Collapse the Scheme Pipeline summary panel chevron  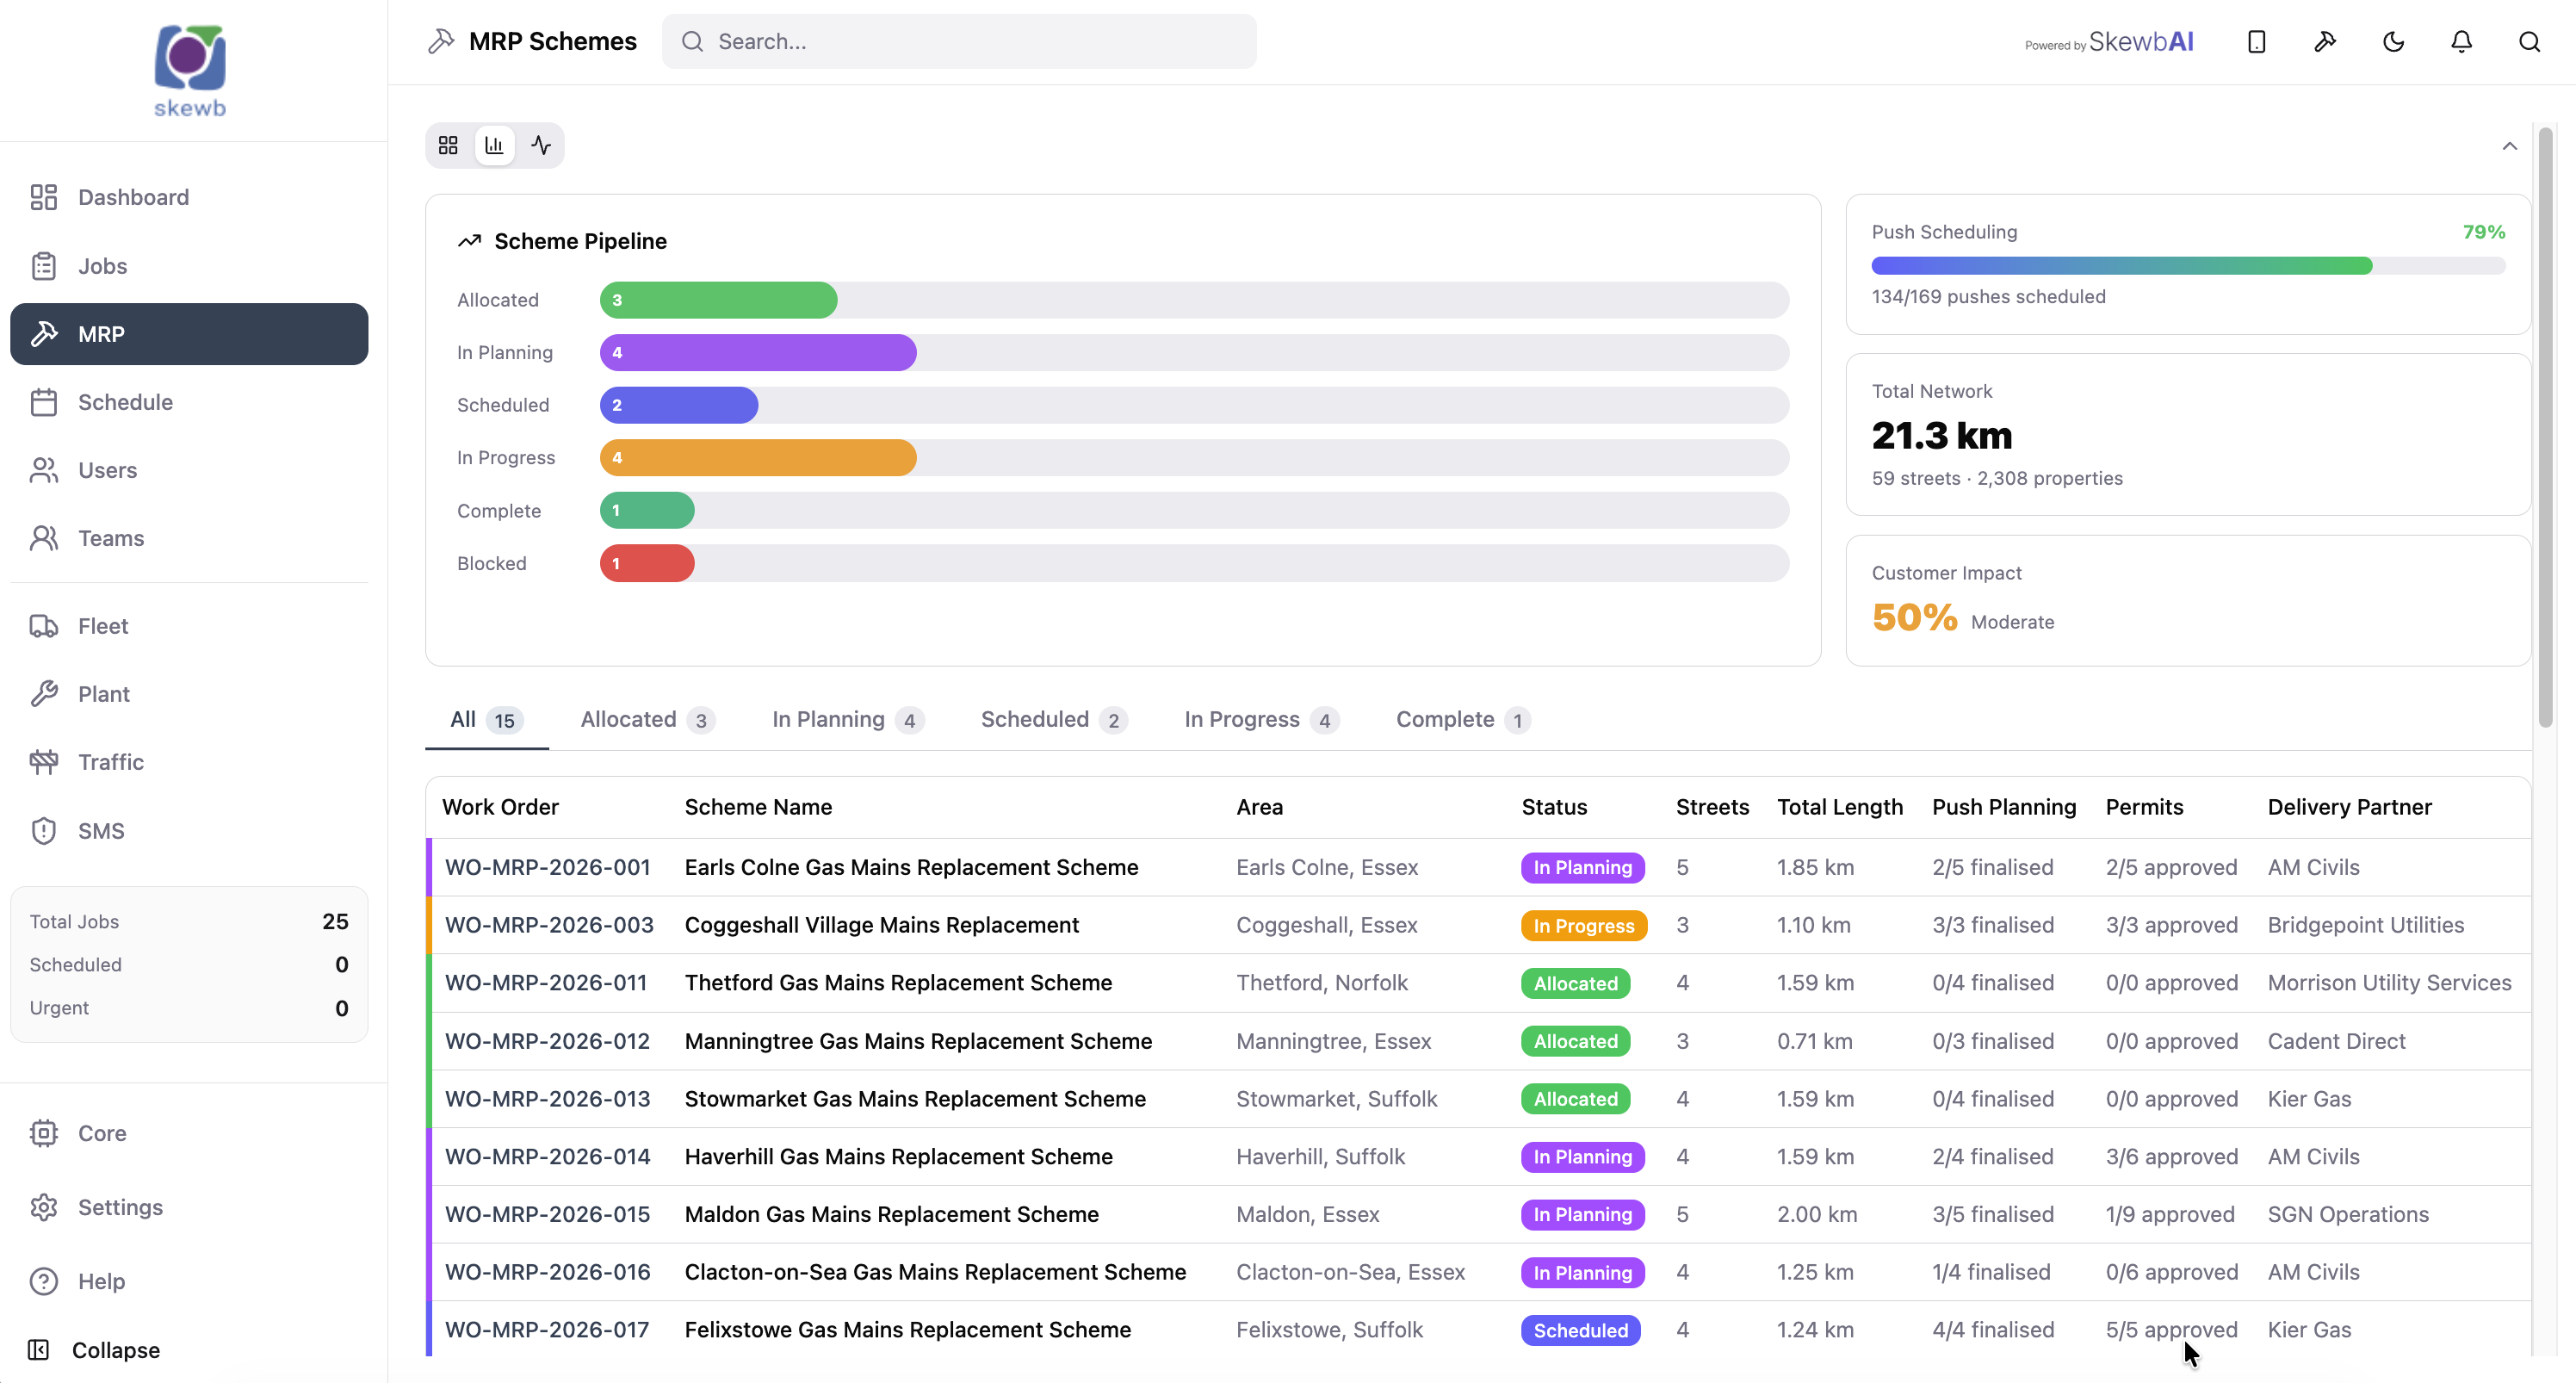(2509, 146)
